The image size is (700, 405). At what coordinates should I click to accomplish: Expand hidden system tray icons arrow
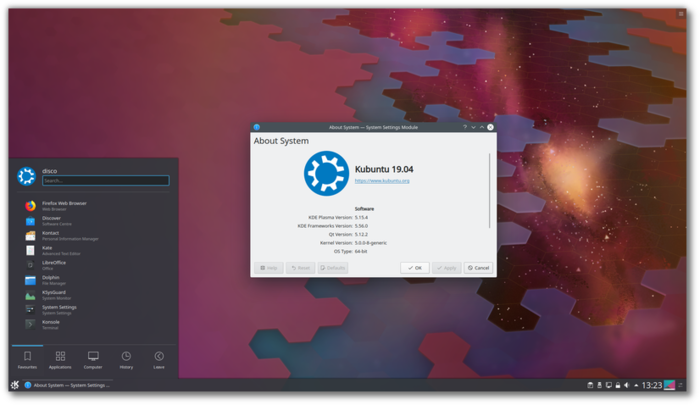click(x=636, y=385)
